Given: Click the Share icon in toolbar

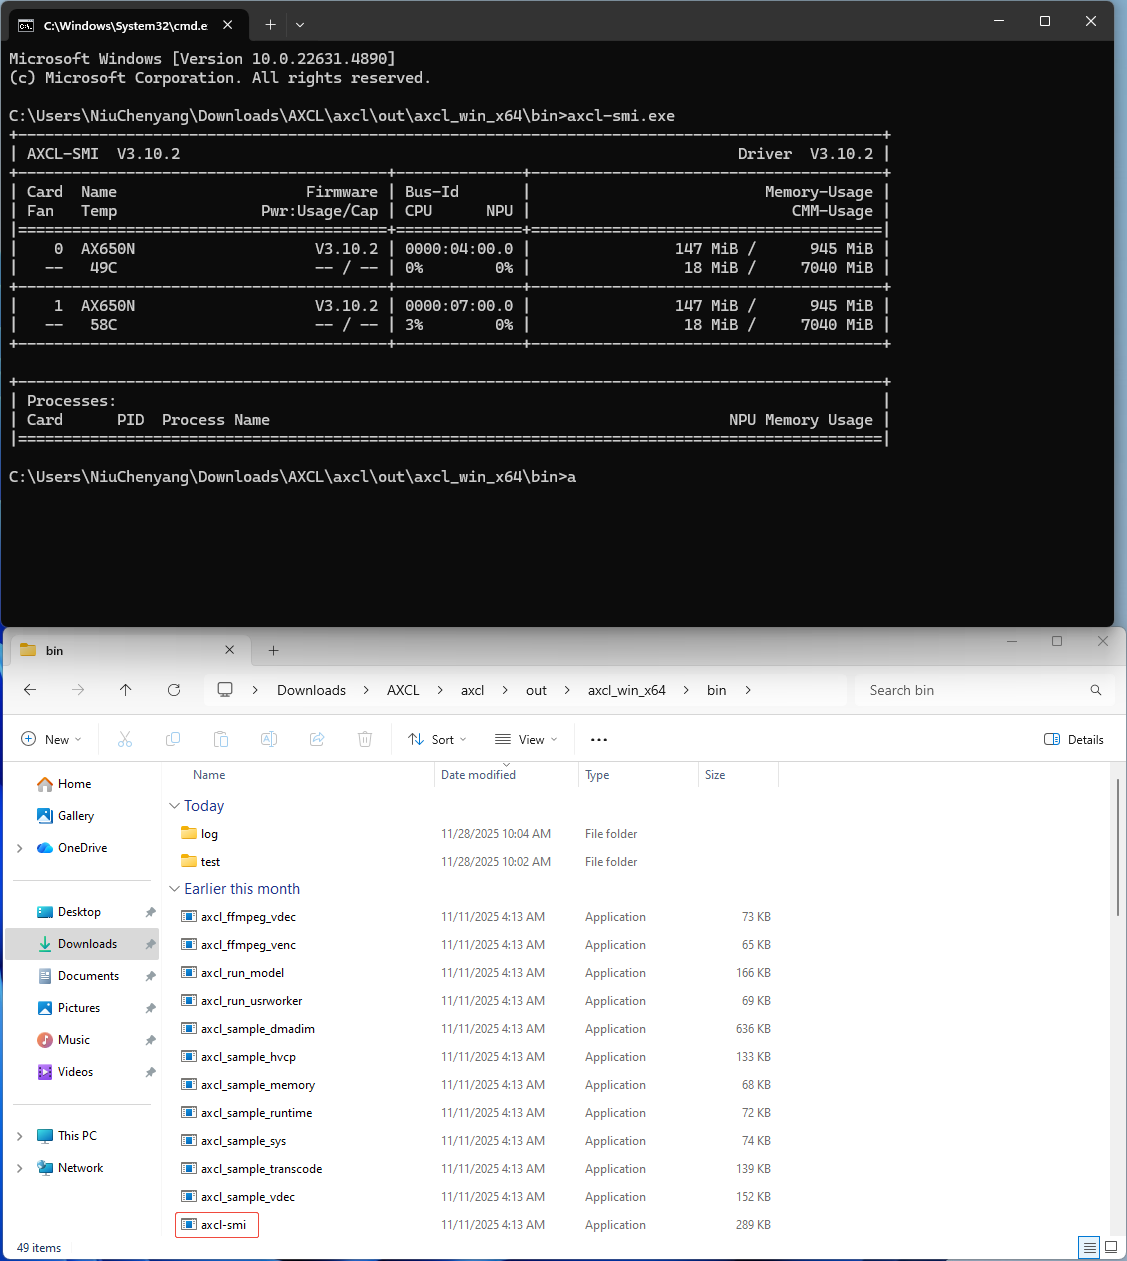Looking at the screenshot, I should (x=317, y=740).
